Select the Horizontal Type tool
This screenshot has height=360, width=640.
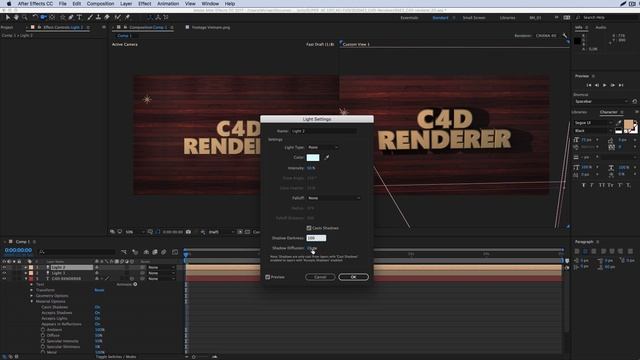pos(80,17)
